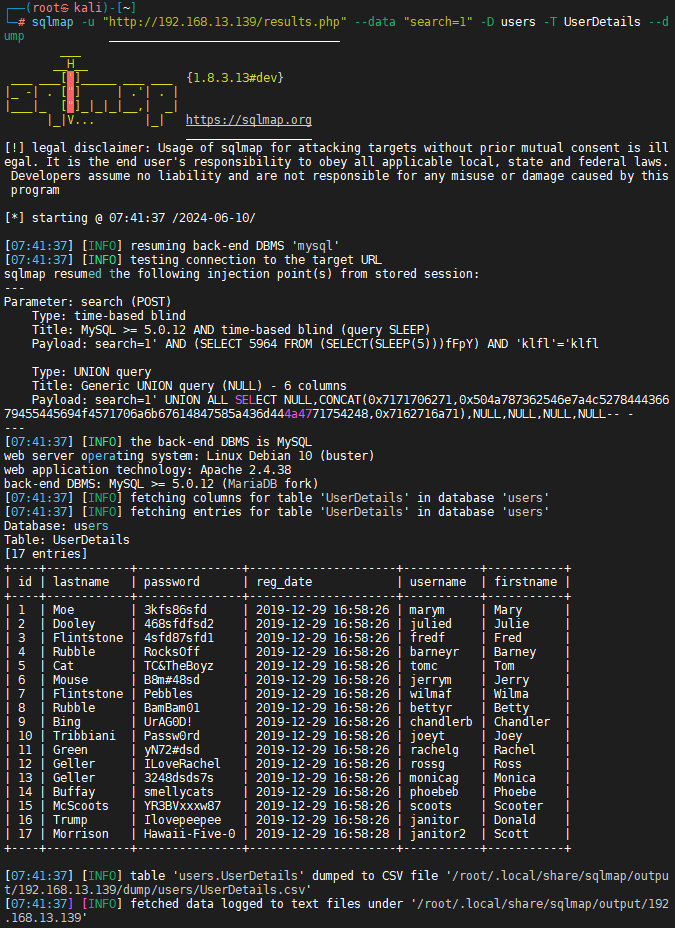Click username jerrym
The width and height of the screenshot is (675, 928).
pyautogui.click(x=431, y=680)
